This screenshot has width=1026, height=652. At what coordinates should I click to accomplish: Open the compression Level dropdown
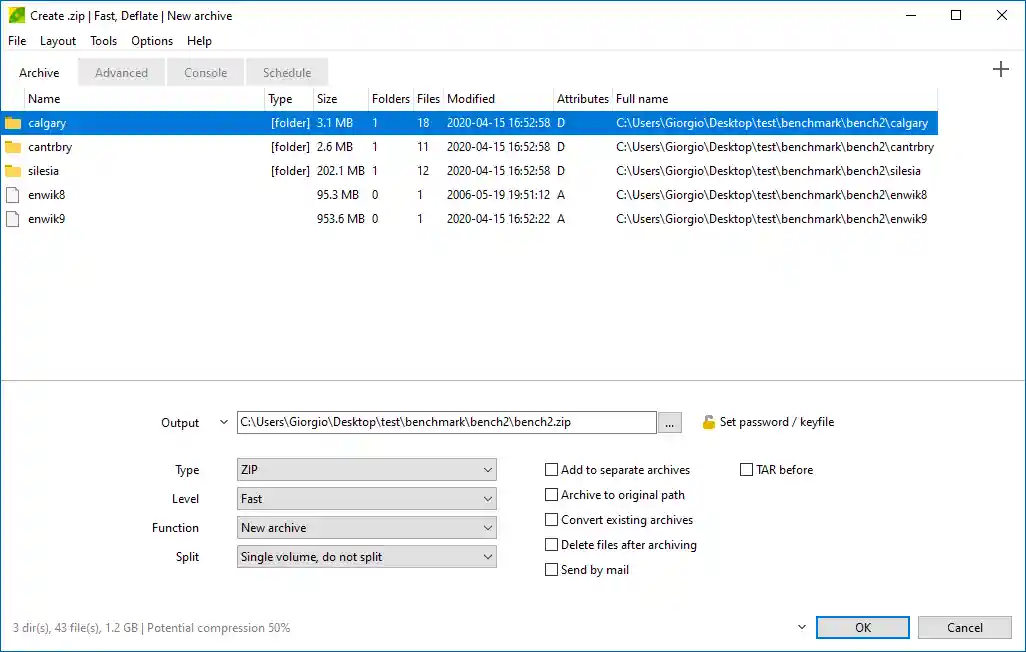tap(366, 498)
